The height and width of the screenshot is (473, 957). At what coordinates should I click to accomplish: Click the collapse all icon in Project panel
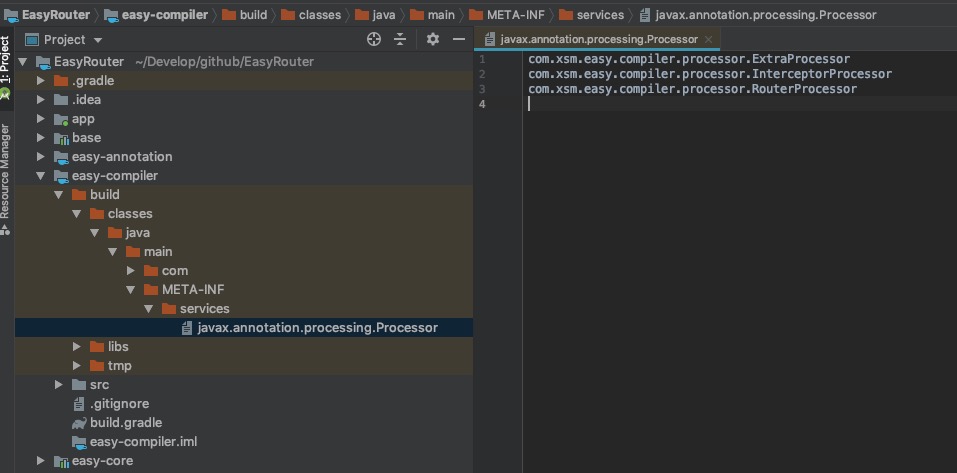400,40
